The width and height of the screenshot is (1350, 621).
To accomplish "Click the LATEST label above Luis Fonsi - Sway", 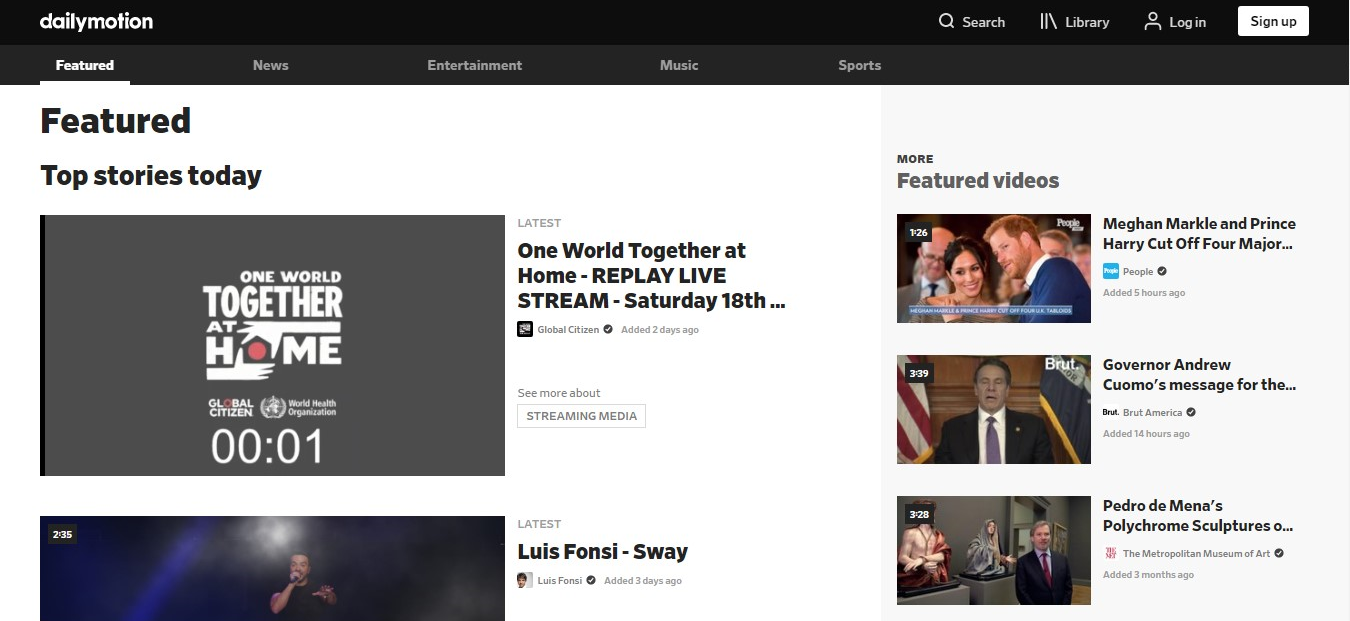I will pyautogui.click(x=539, y=524).
